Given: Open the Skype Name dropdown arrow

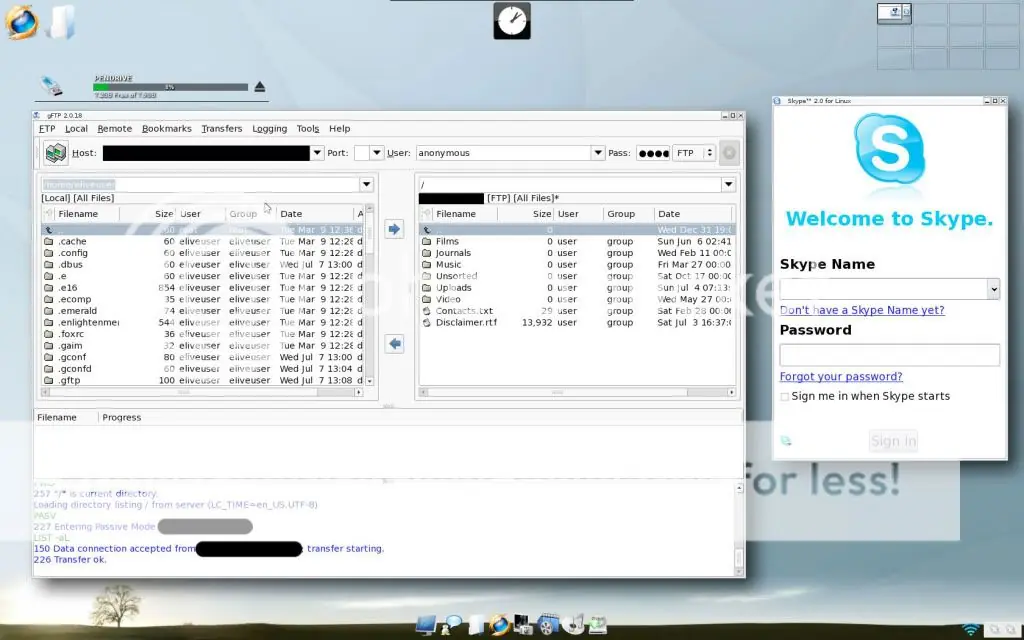Looking at the screenshot, I should (993, 289).
